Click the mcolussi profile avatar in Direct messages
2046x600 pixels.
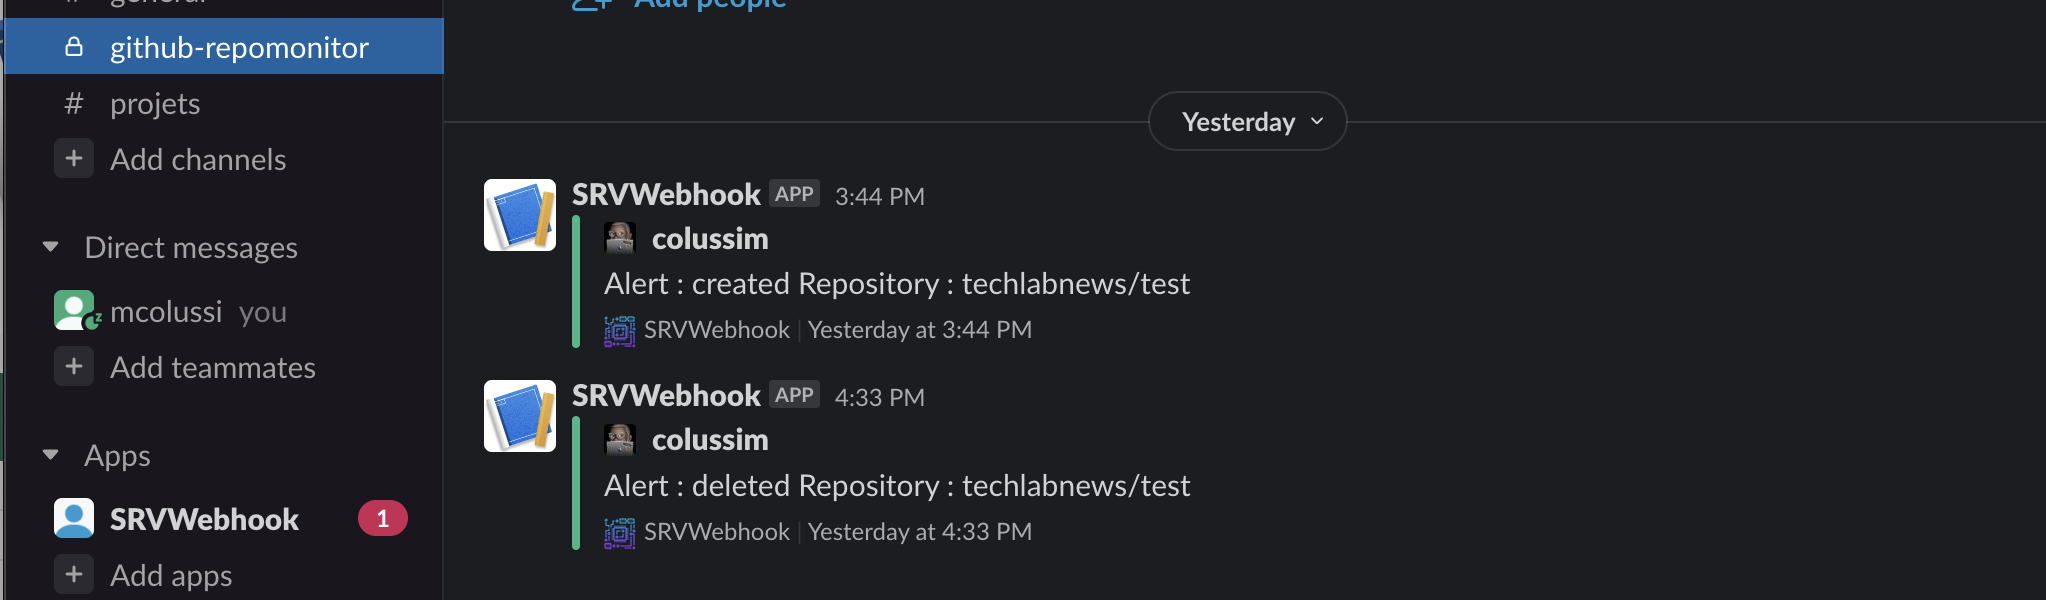74,311
